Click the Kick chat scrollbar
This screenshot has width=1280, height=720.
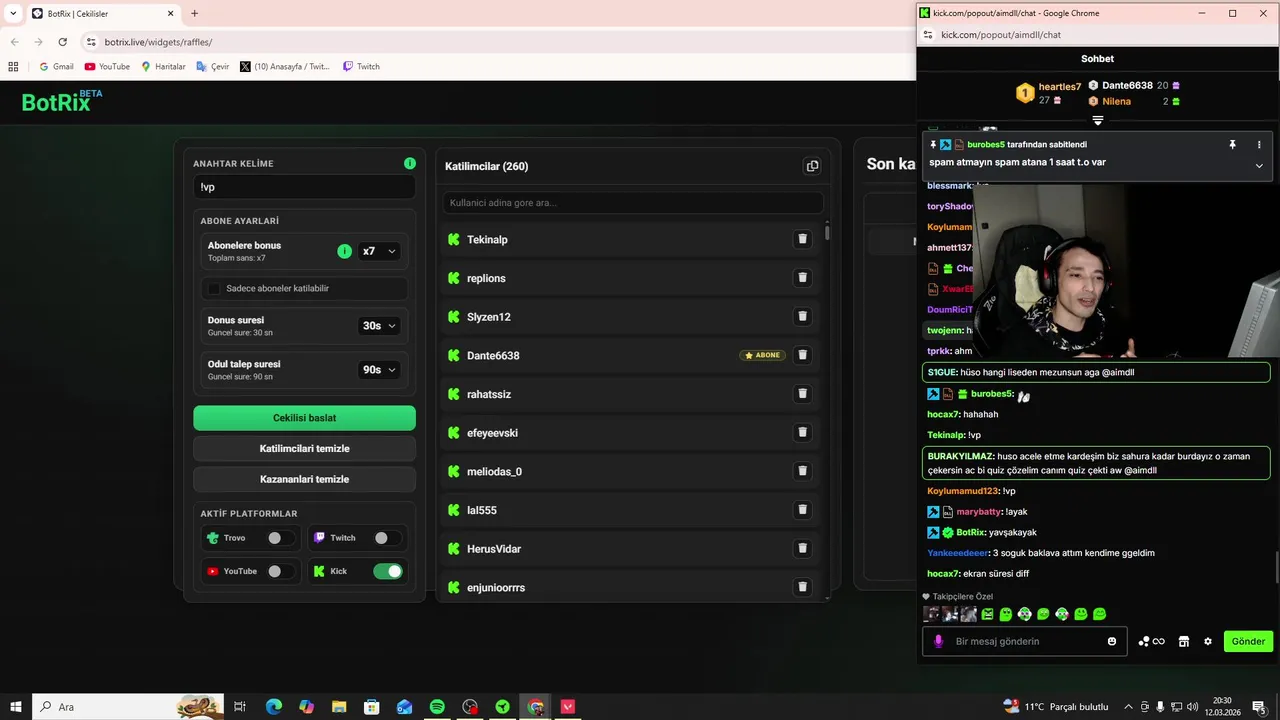(1276, 566)
